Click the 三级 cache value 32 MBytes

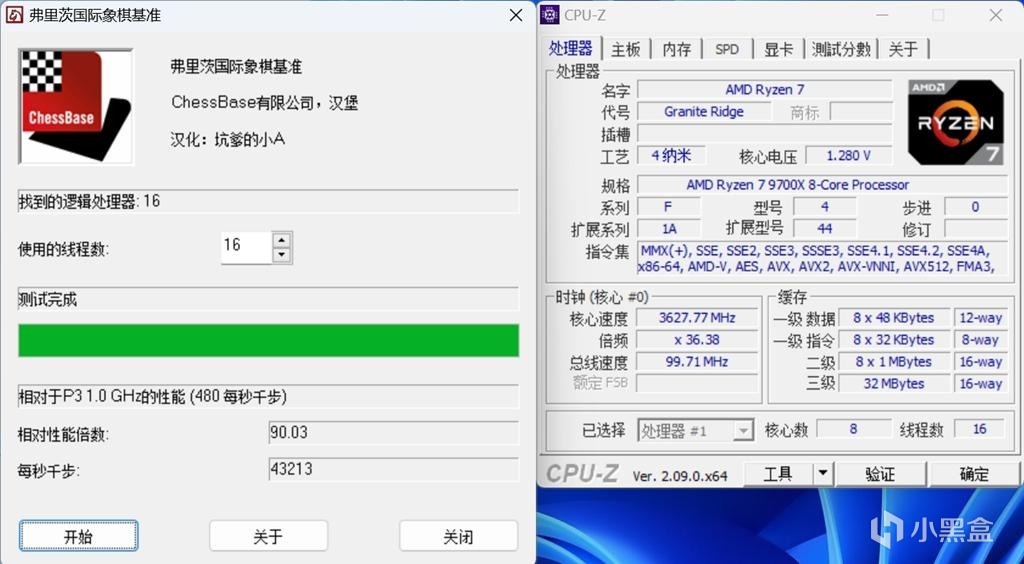(x=893, y=383)
